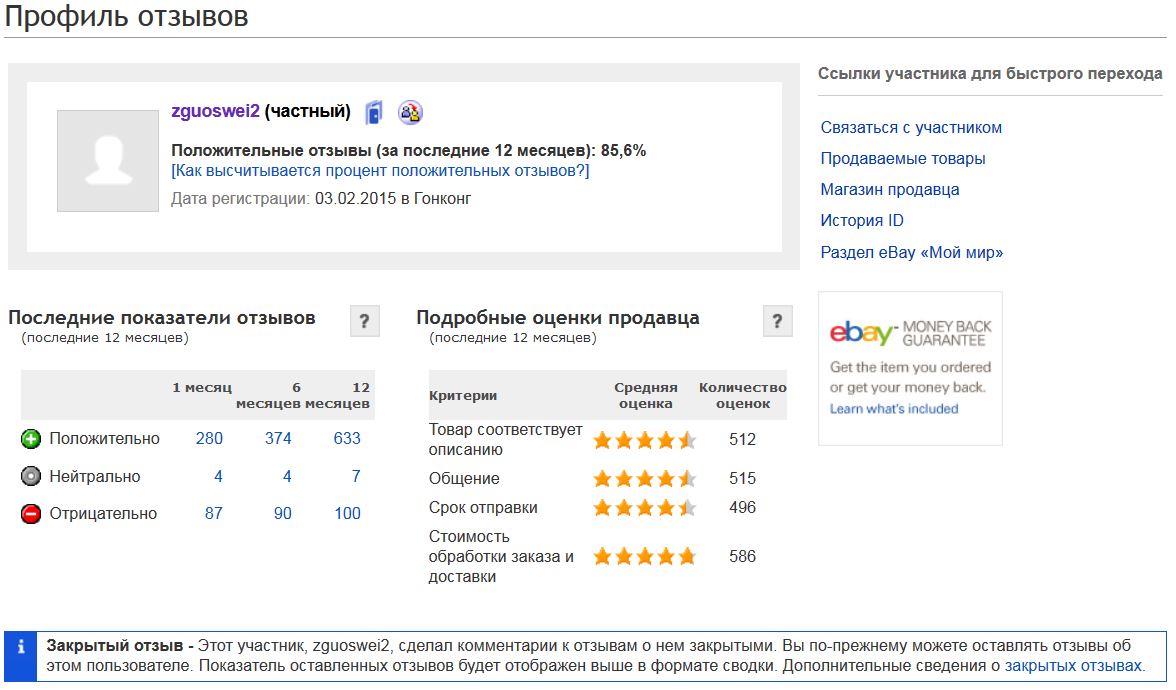The width and height of the screenshot is (1176, 690).
Task: Open Раздел eBay «Мой мир» link
Action: click(911, 252)
